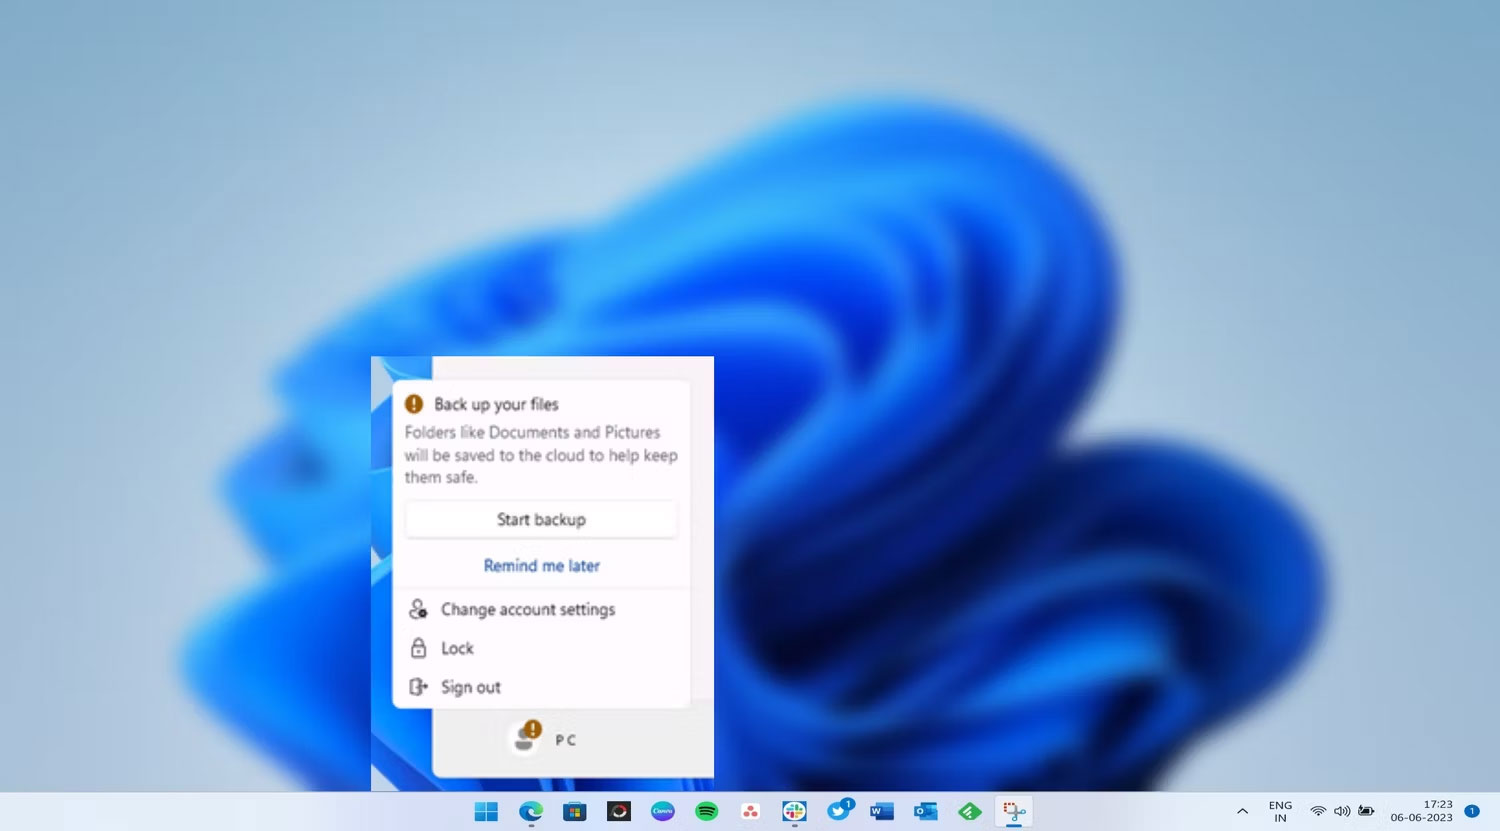Choose Lock from the OneDrive menu
Screen dimensions: 1500x831
pos(457,648)
